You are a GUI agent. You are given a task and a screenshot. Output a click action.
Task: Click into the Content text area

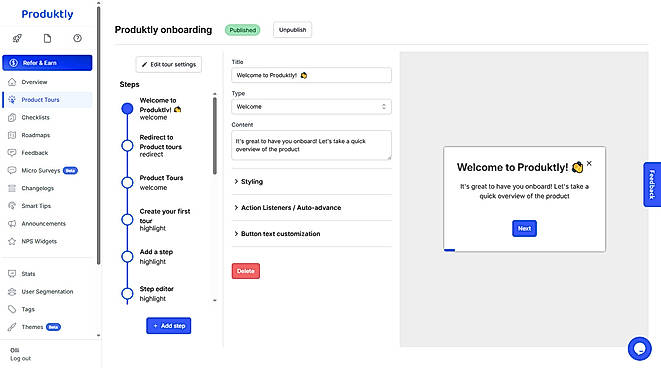[x=311, y=145]
